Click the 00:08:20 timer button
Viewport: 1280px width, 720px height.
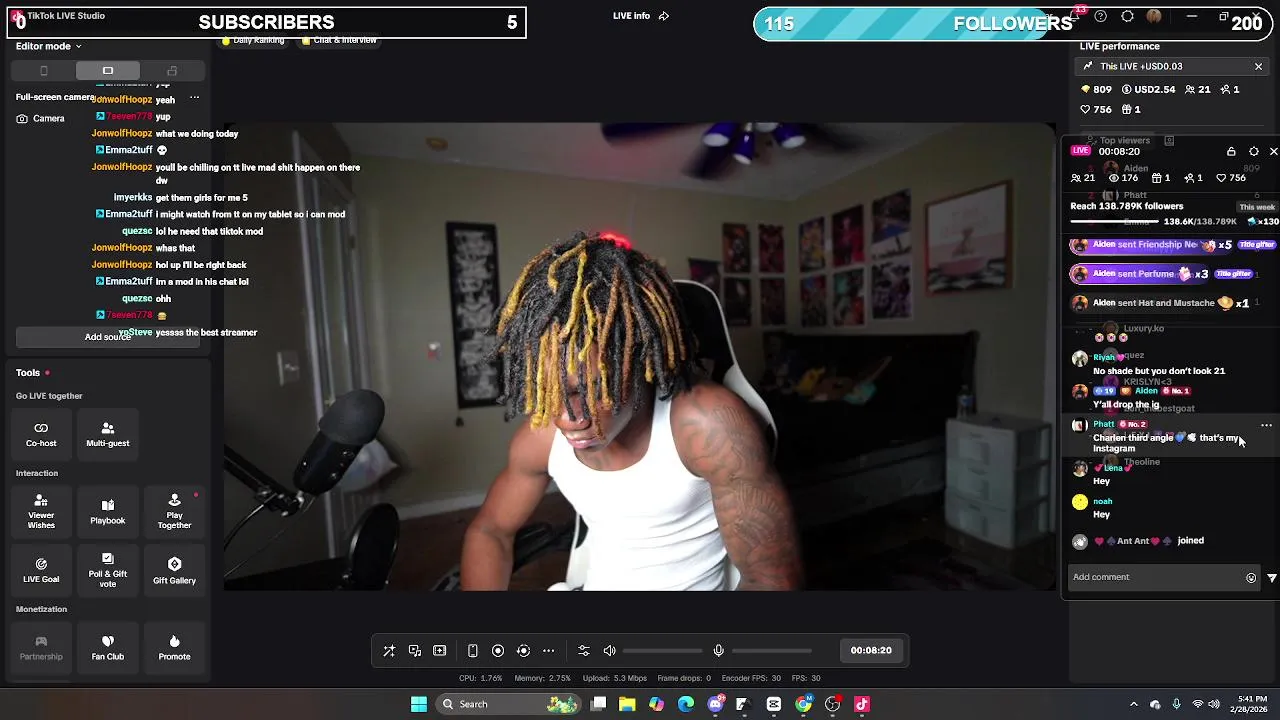point(871,651)
